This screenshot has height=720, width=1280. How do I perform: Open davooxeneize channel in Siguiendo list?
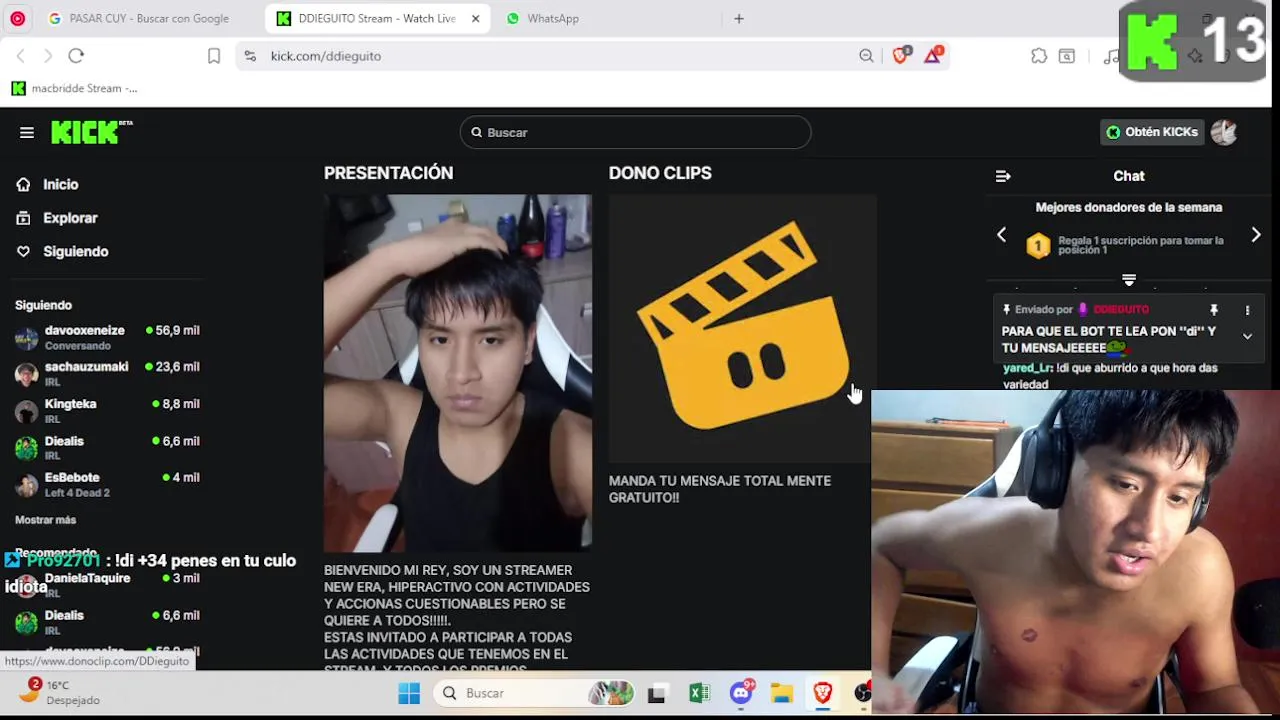click(108, 337)
